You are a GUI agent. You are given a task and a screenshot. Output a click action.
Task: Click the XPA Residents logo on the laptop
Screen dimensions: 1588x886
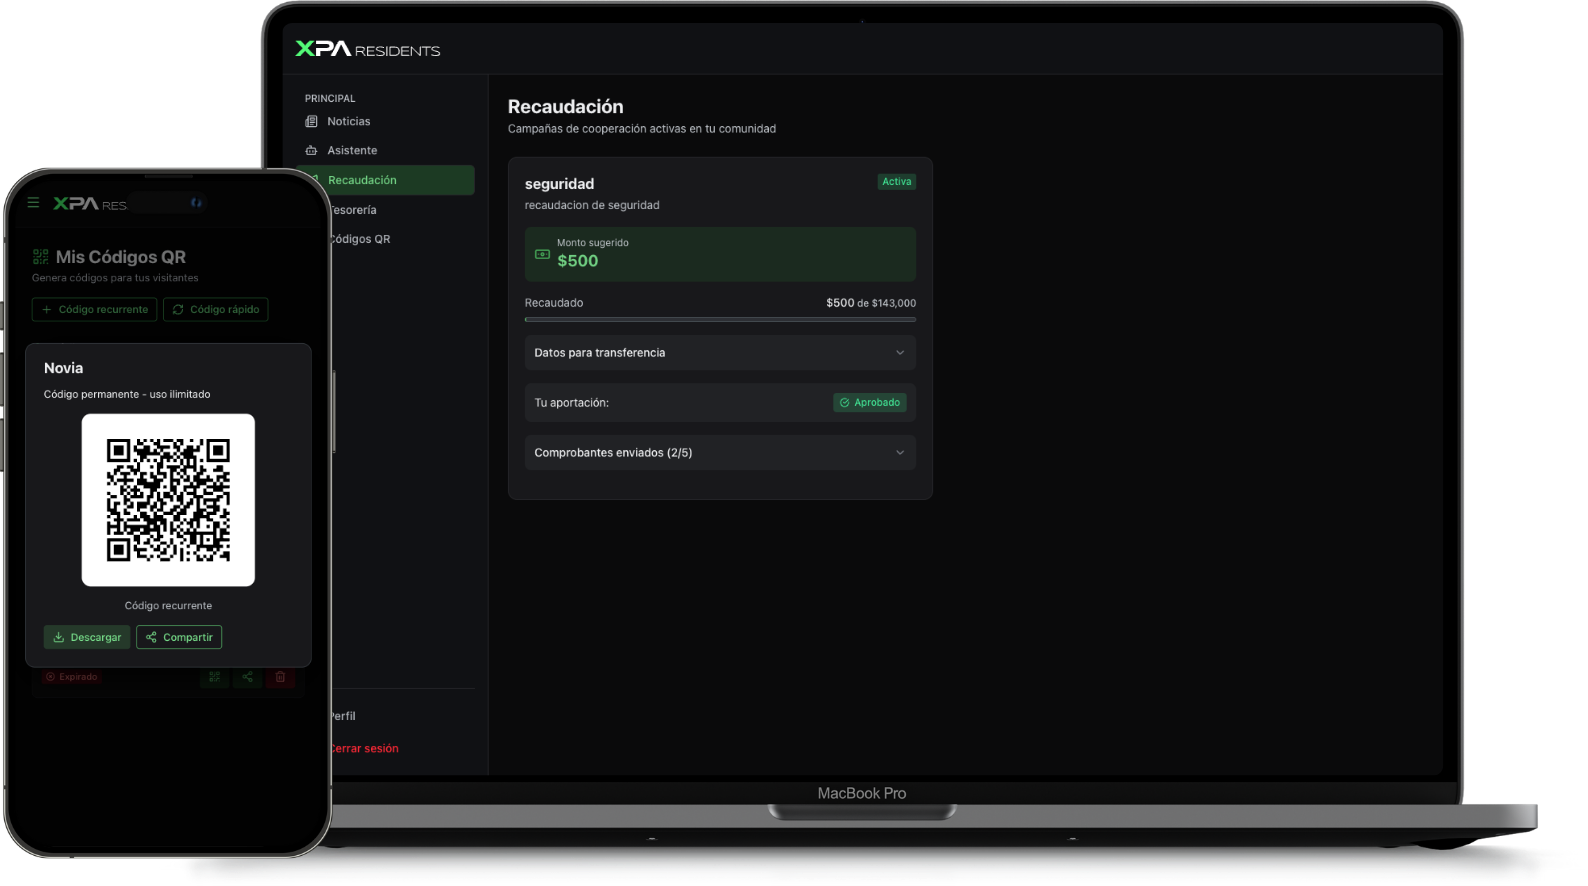click(x=367, y=49)
